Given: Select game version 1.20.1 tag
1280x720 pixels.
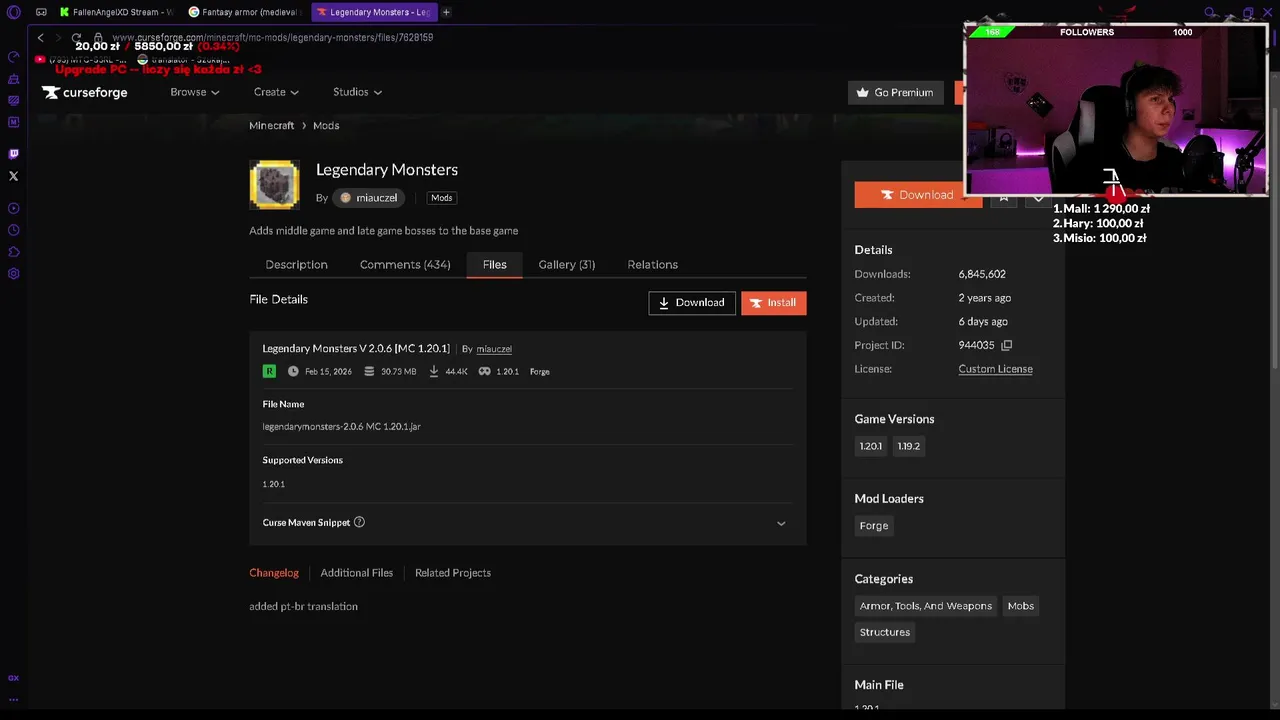Looking at the screenshot, I should (871, 446).
